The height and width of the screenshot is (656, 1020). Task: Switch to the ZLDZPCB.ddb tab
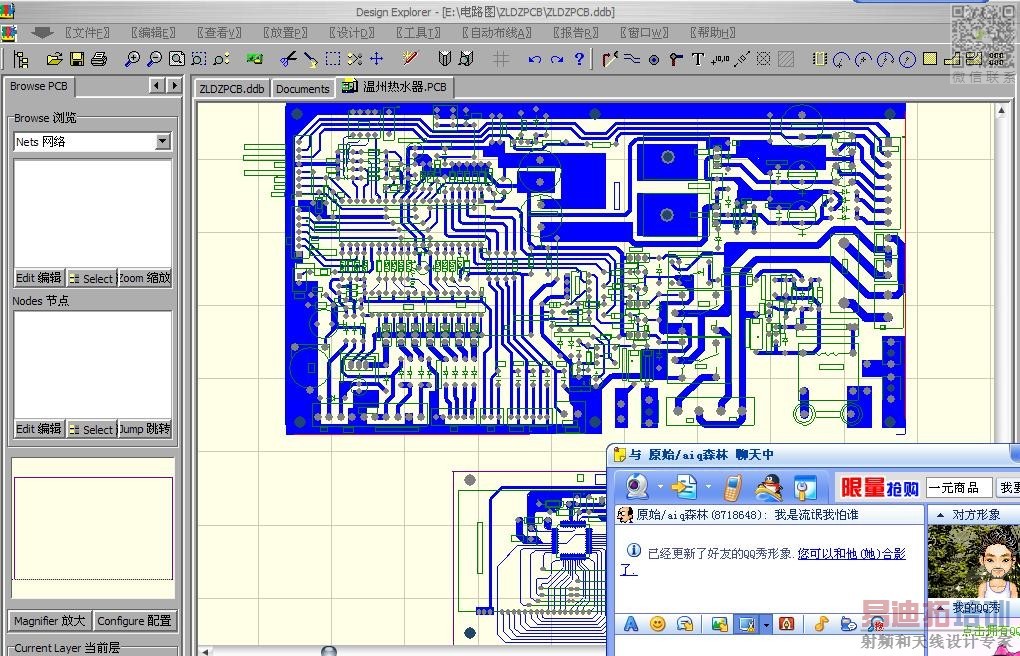[x=232, y=88]
